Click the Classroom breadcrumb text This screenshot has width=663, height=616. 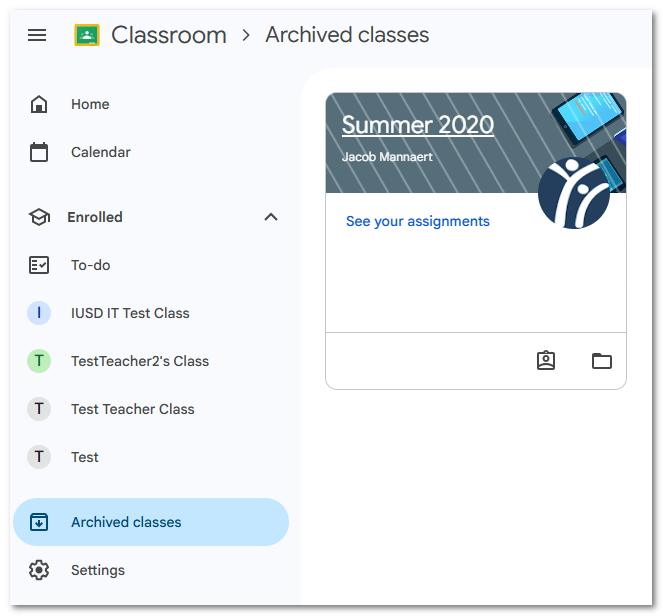click(x=169, y=35)
